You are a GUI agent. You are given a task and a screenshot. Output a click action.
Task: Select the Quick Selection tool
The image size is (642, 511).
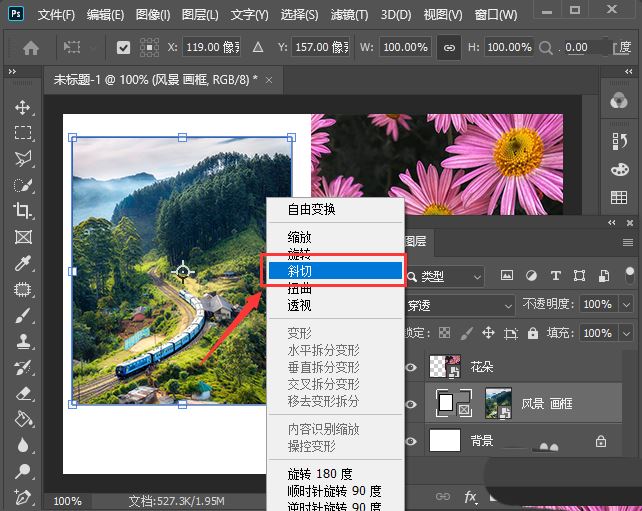(23, 185)
